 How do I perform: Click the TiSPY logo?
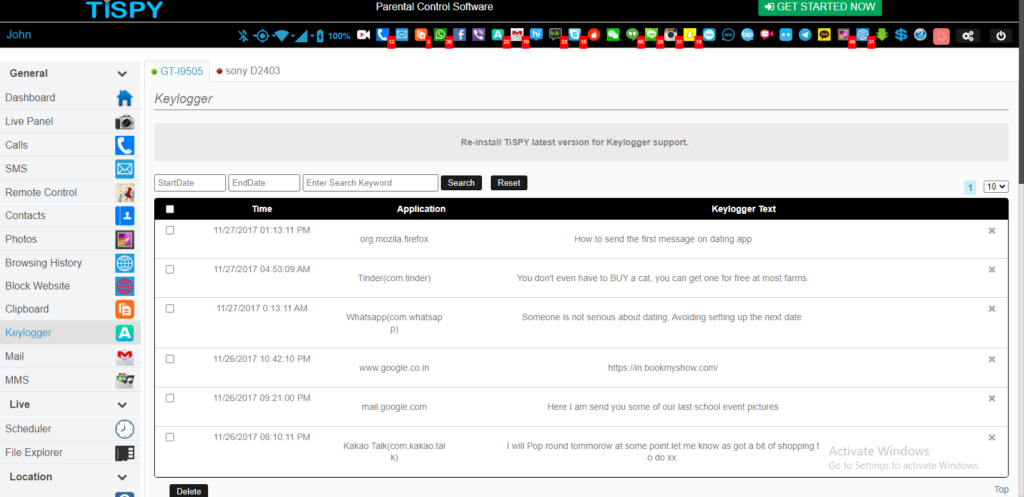click(x=124, y=8)
